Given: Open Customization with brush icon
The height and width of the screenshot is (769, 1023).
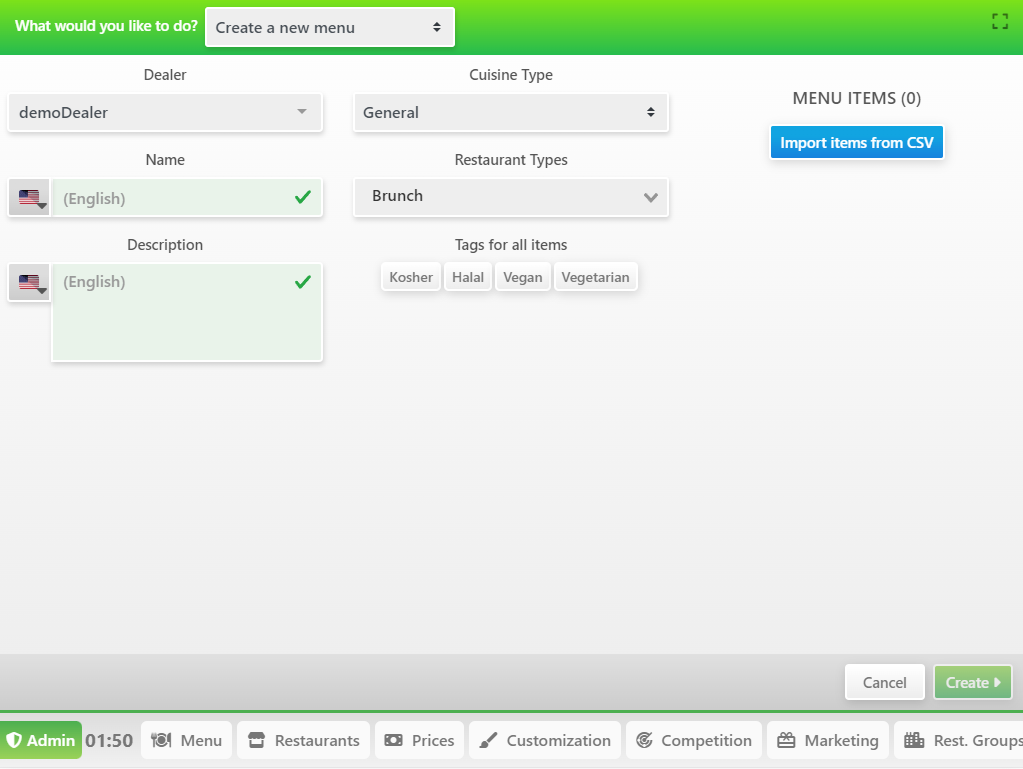Looking at the screenshot, I should pos(545,740).
